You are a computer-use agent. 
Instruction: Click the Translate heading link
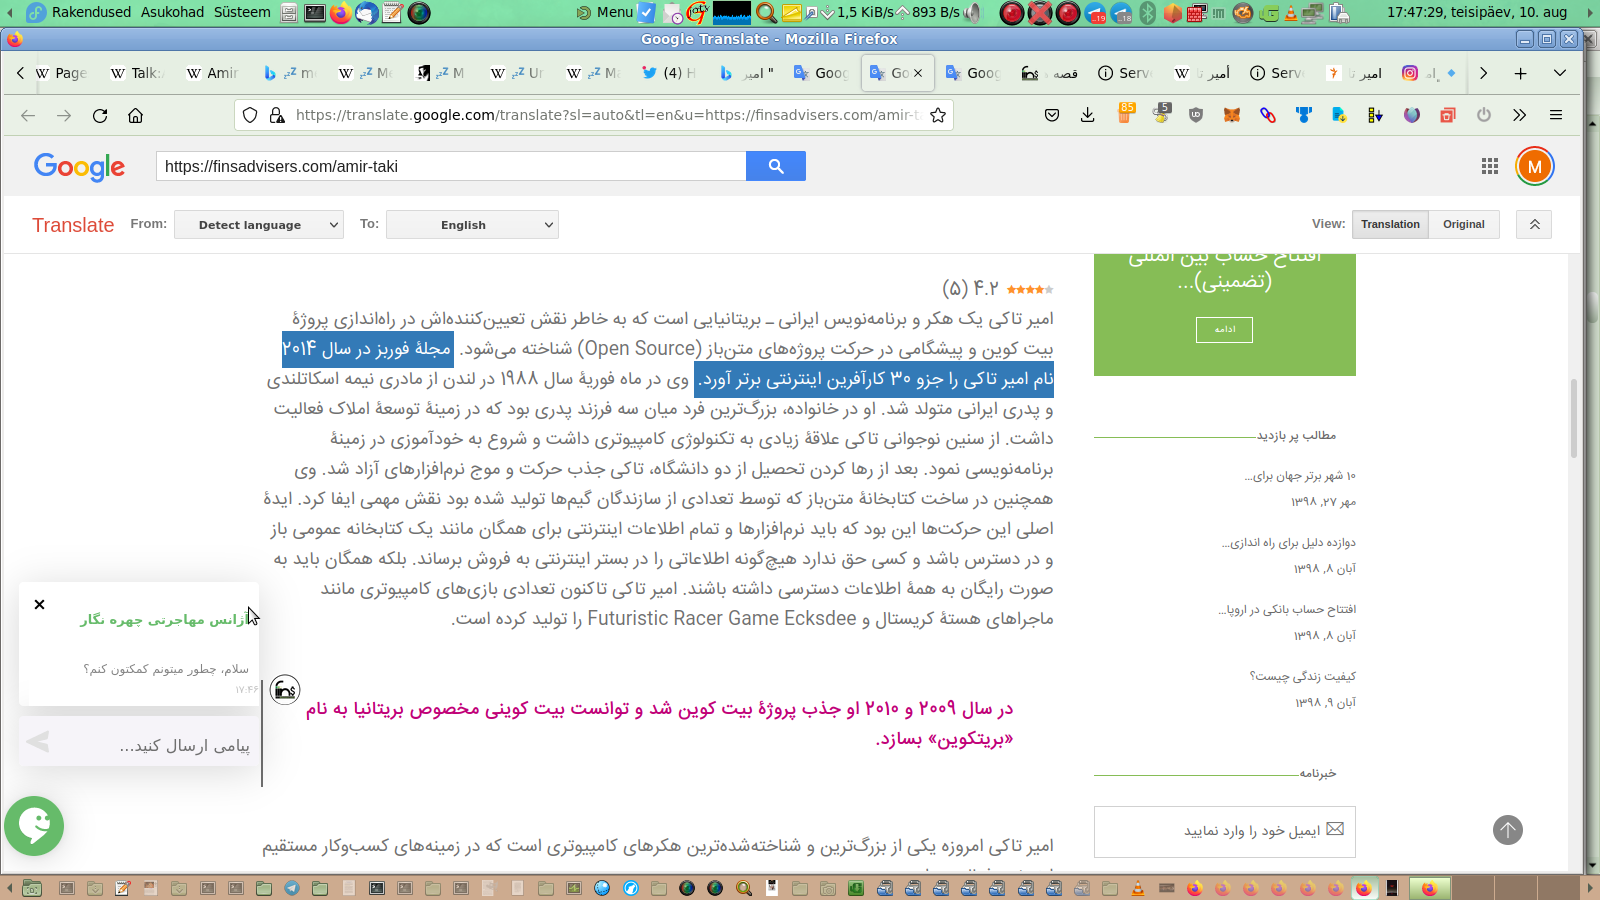(73, 225)
